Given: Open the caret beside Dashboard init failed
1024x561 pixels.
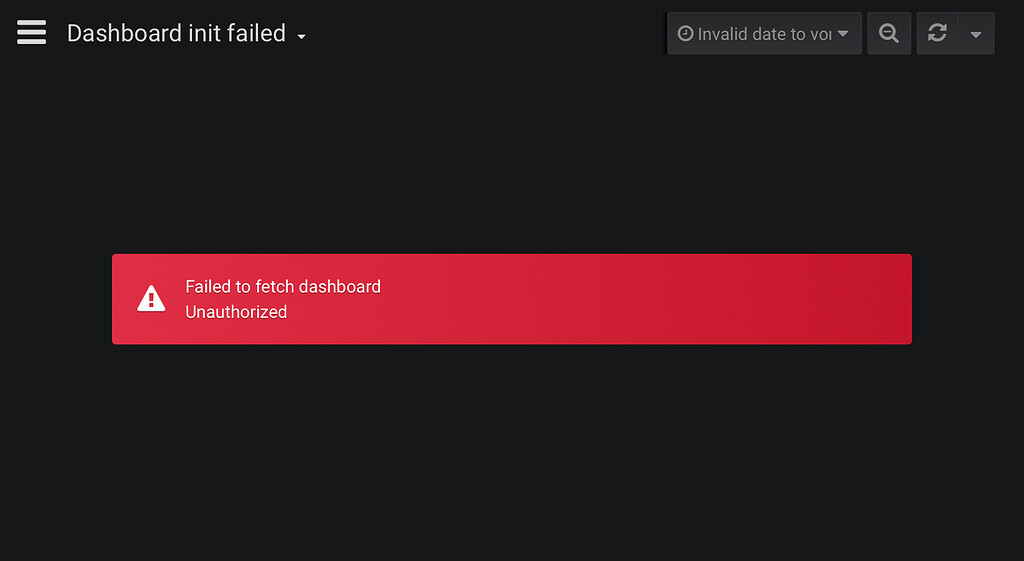Looking at the screenshot, I should [301, 37].
